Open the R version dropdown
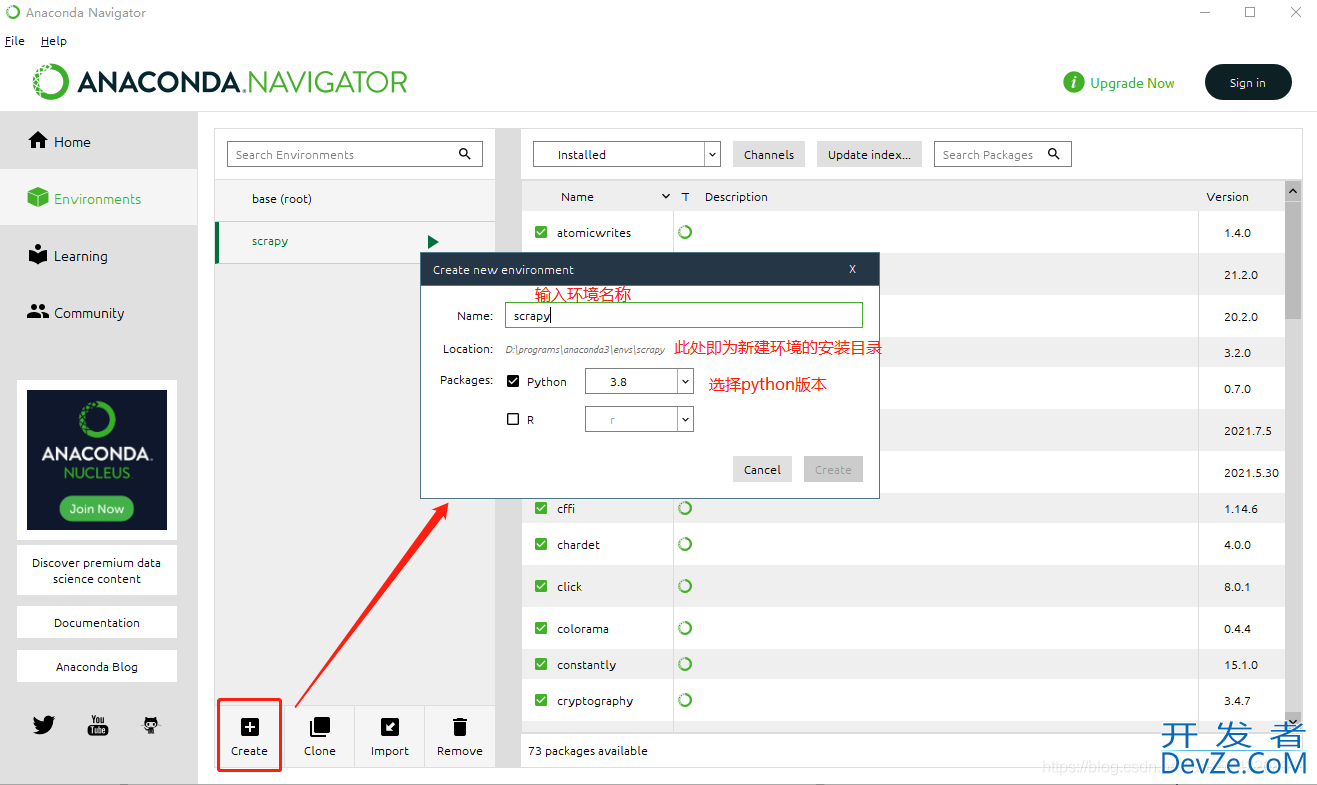 click(639, 419)
